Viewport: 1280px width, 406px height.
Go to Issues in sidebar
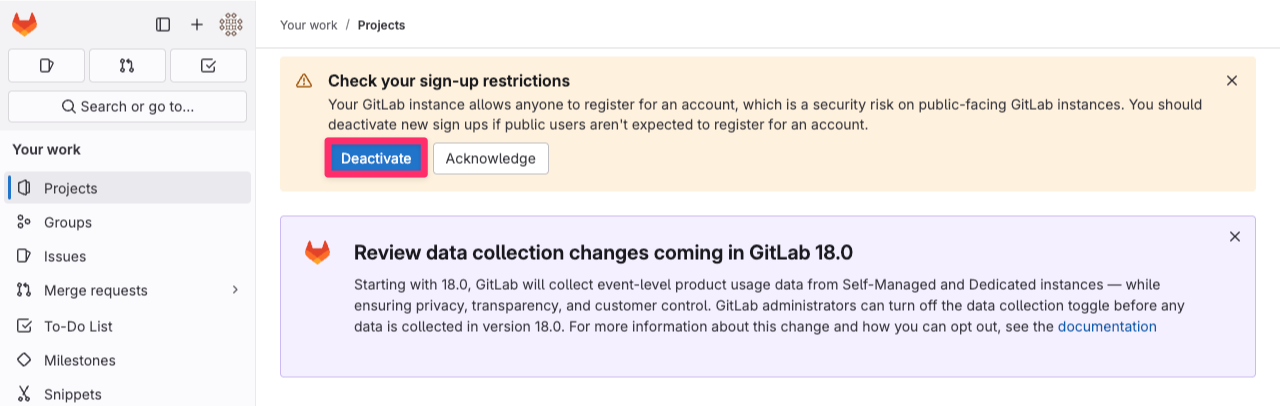(x=128, y=256)
